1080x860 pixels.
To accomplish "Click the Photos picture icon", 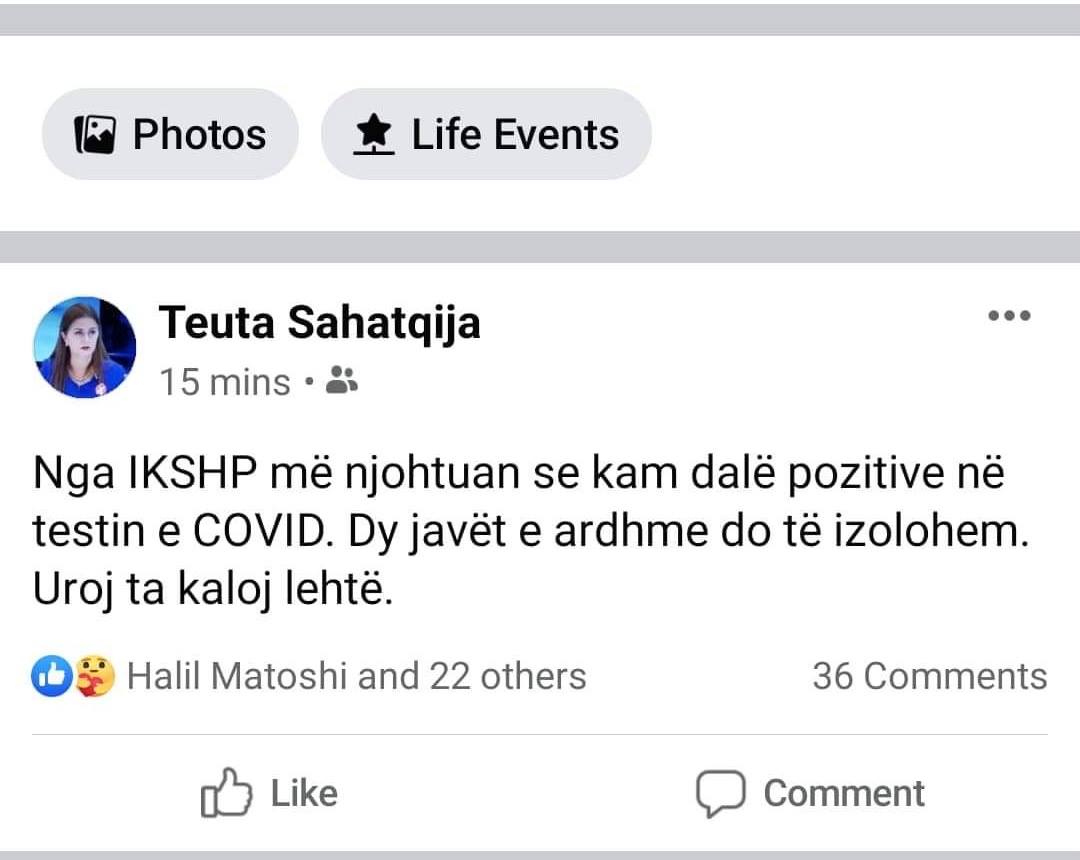I will (96, 134).
